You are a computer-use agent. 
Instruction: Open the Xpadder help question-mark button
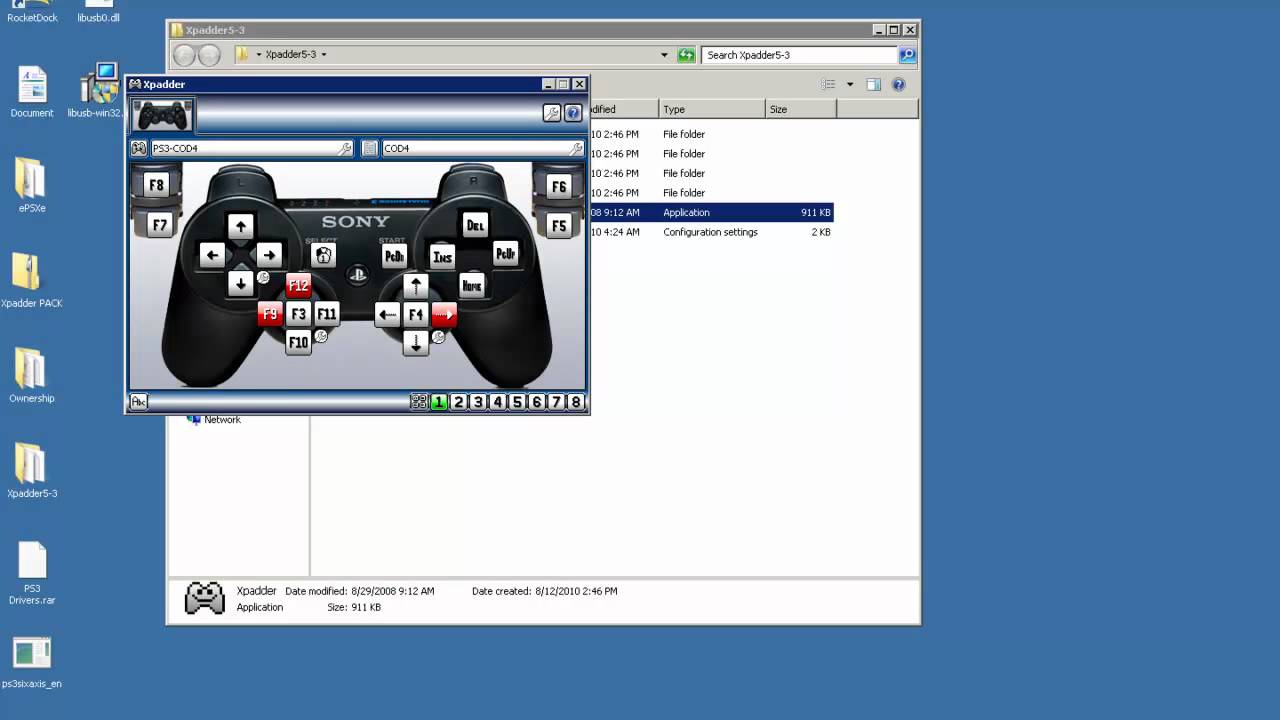(x=573, y=113)
